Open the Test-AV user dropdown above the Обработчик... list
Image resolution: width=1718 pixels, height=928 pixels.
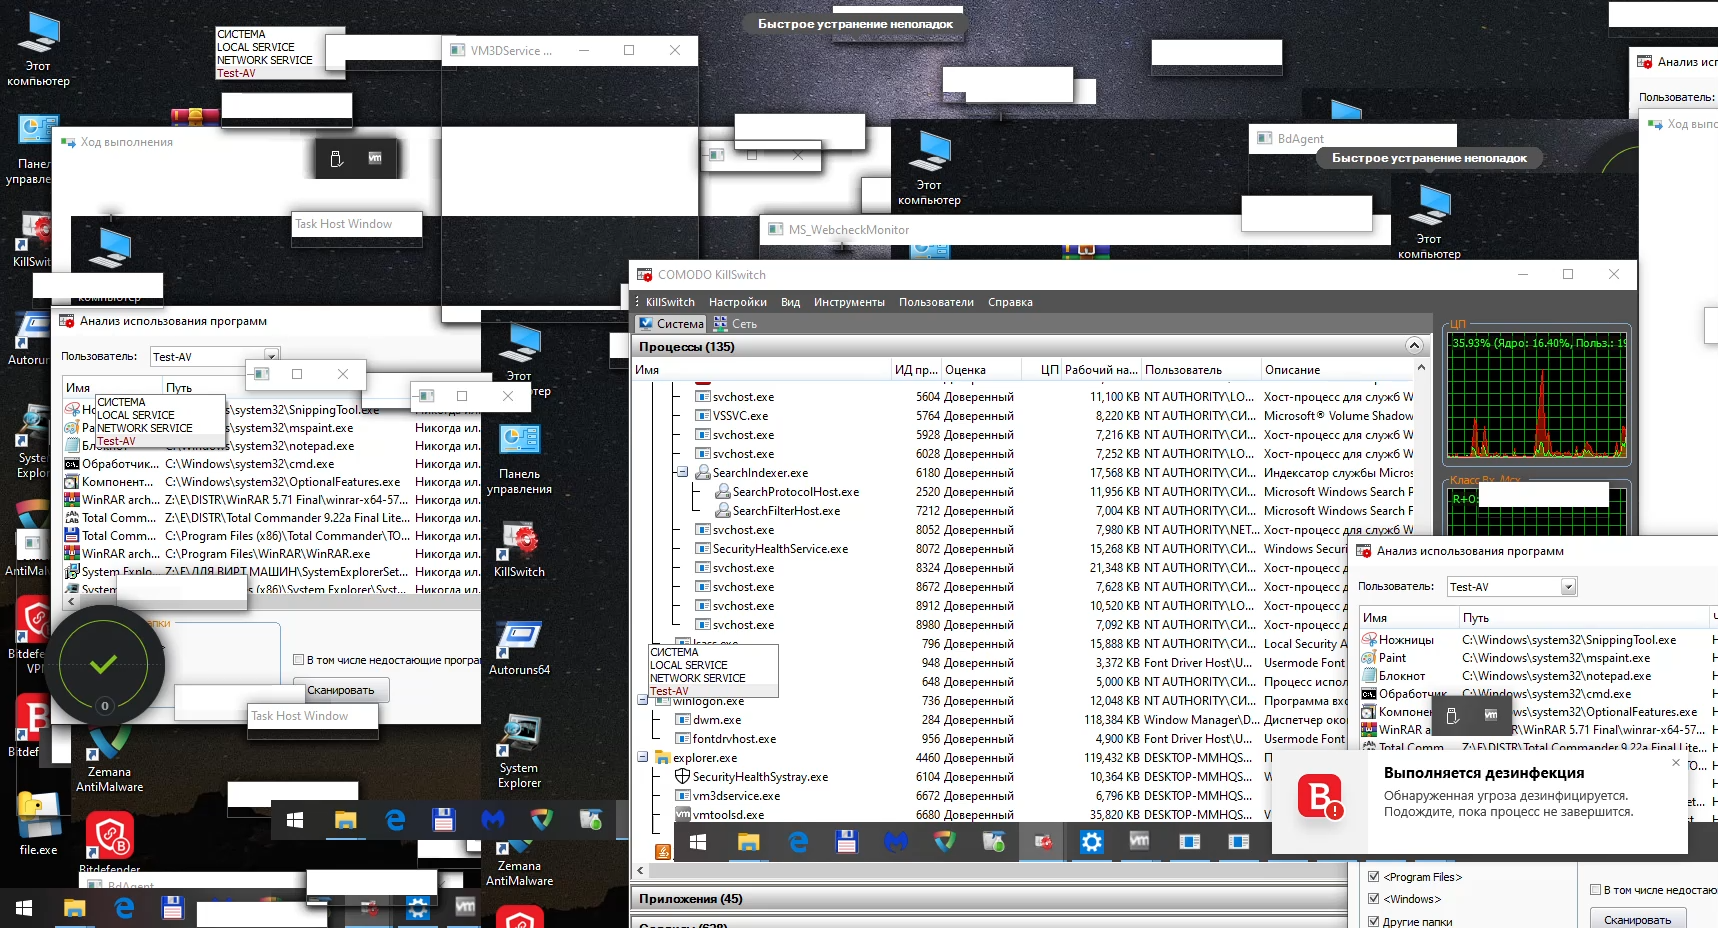[271, 356]
